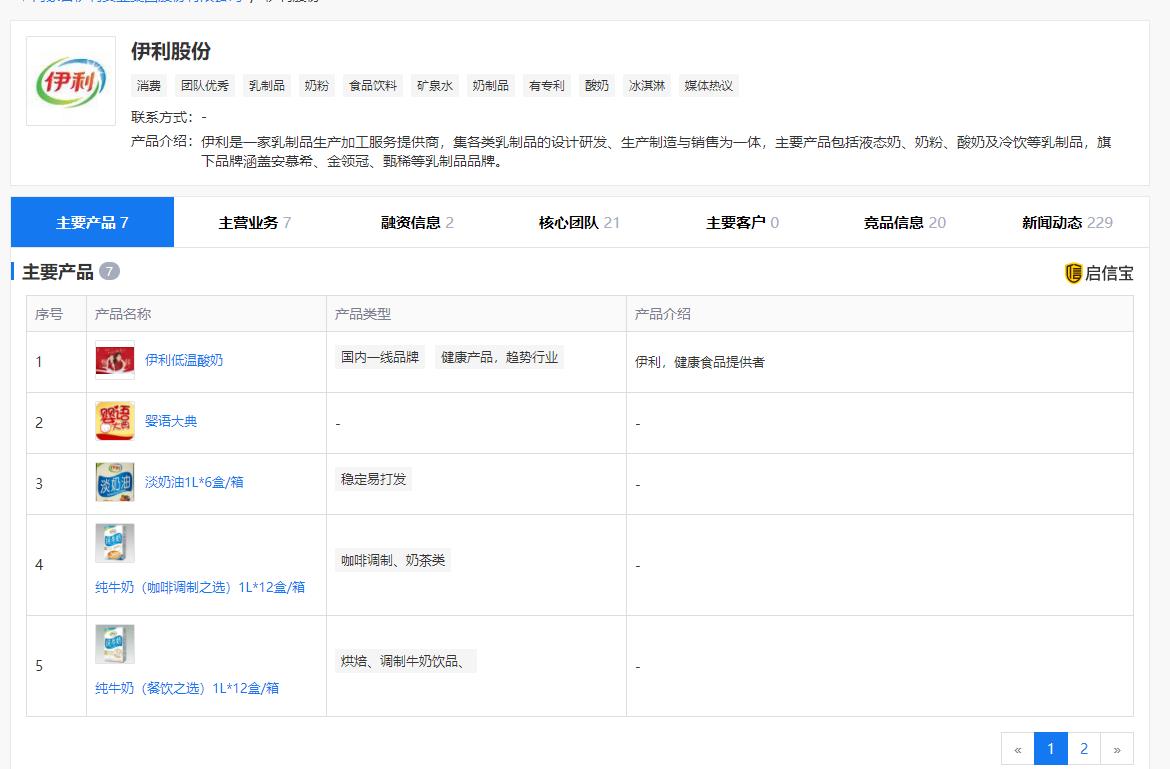Click the 乳制品 tag
Image resolution: width=1170 pixels, height=769 pixels.
(267, 86)
